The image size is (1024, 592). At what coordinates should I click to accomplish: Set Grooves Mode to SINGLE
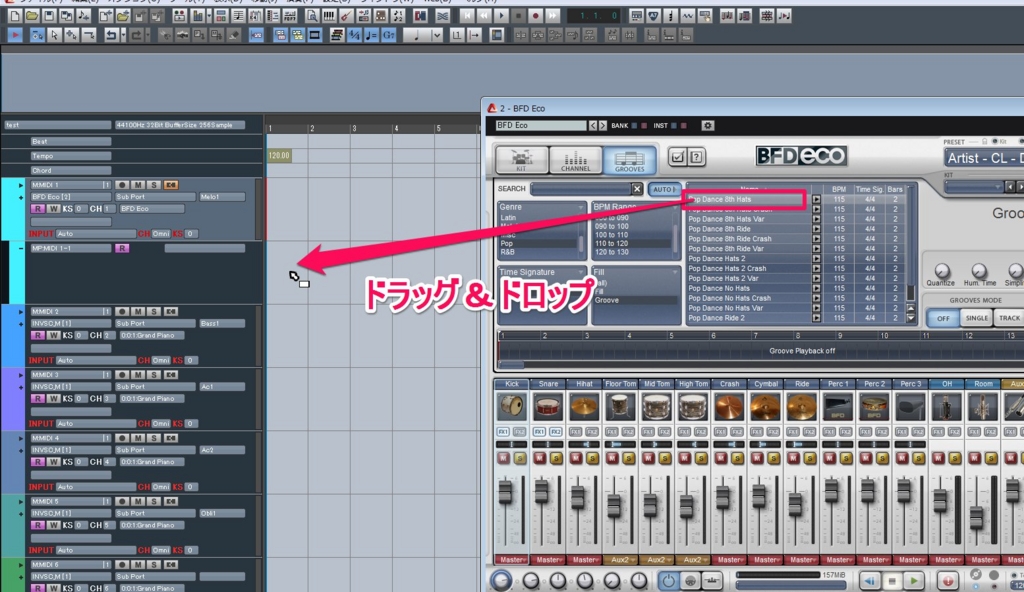(976, 318)
